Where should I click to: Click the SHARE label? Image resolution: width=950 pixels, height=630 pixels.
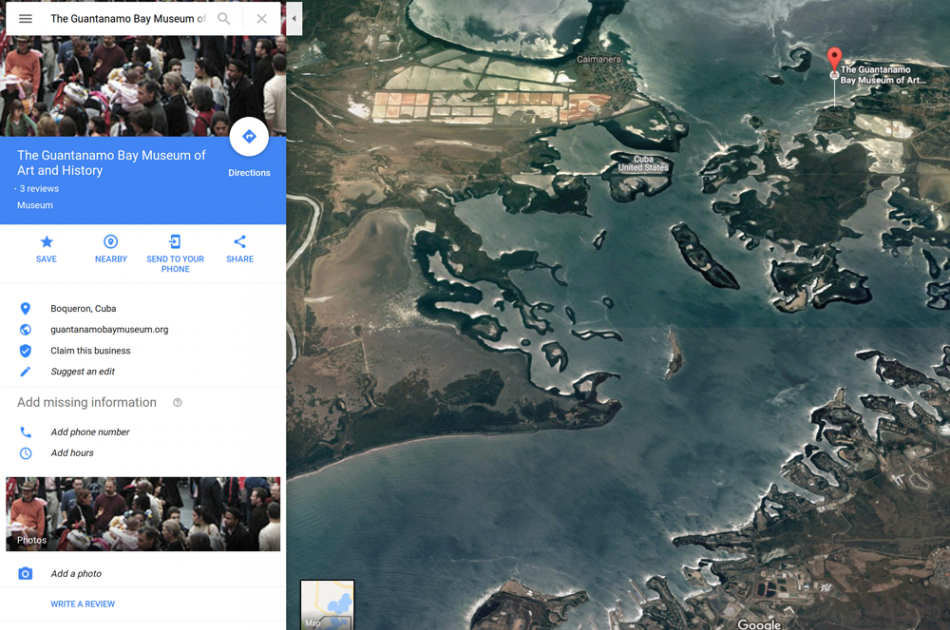[240, 259]
